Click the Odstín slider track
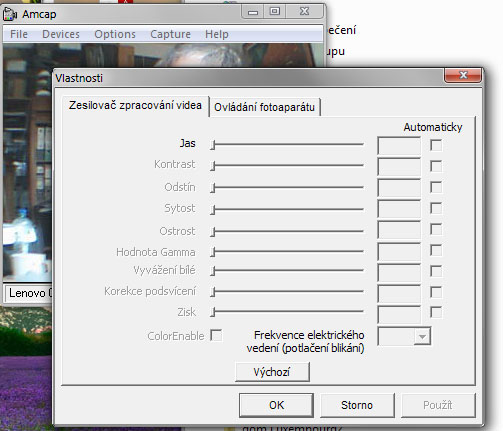 pos(287,188)
